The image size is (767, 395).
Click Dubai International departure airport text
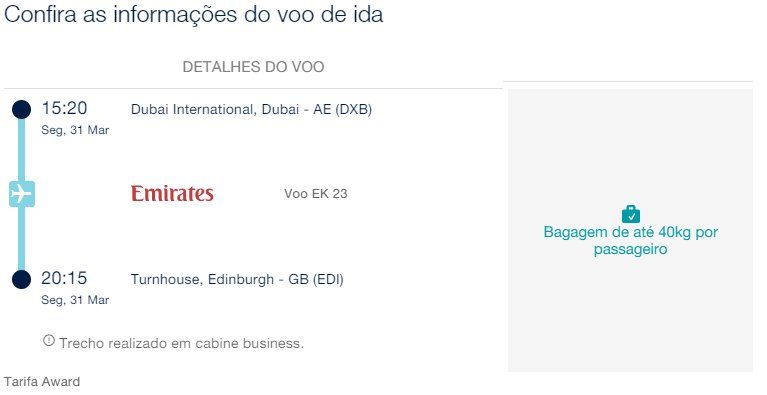click(x=251, y=109)
